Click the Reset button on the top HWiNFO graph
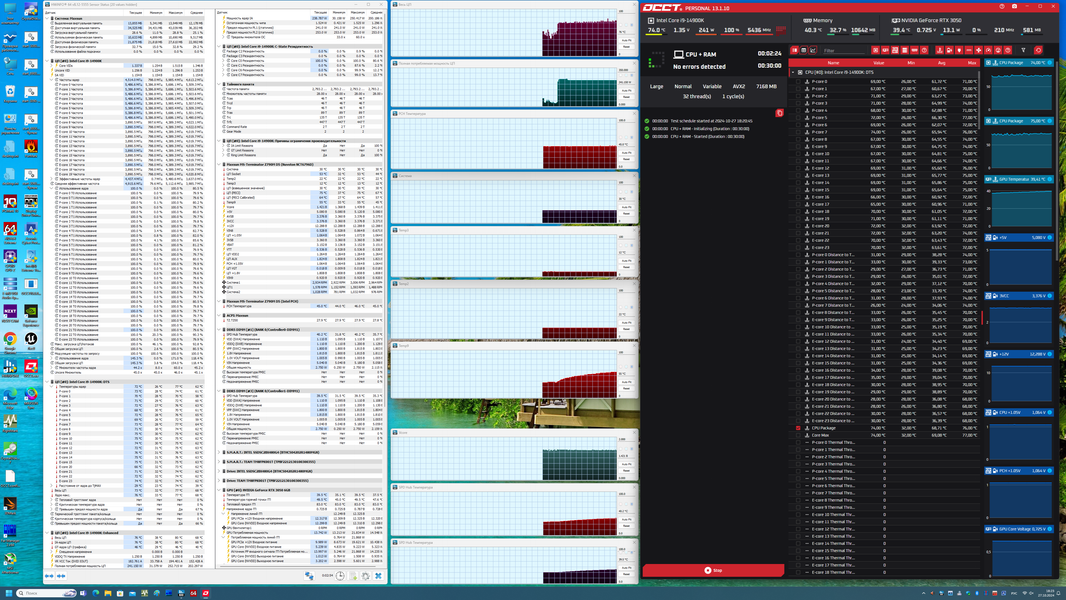The height and width of the screenshot is (600, 1066). point(627,47)
